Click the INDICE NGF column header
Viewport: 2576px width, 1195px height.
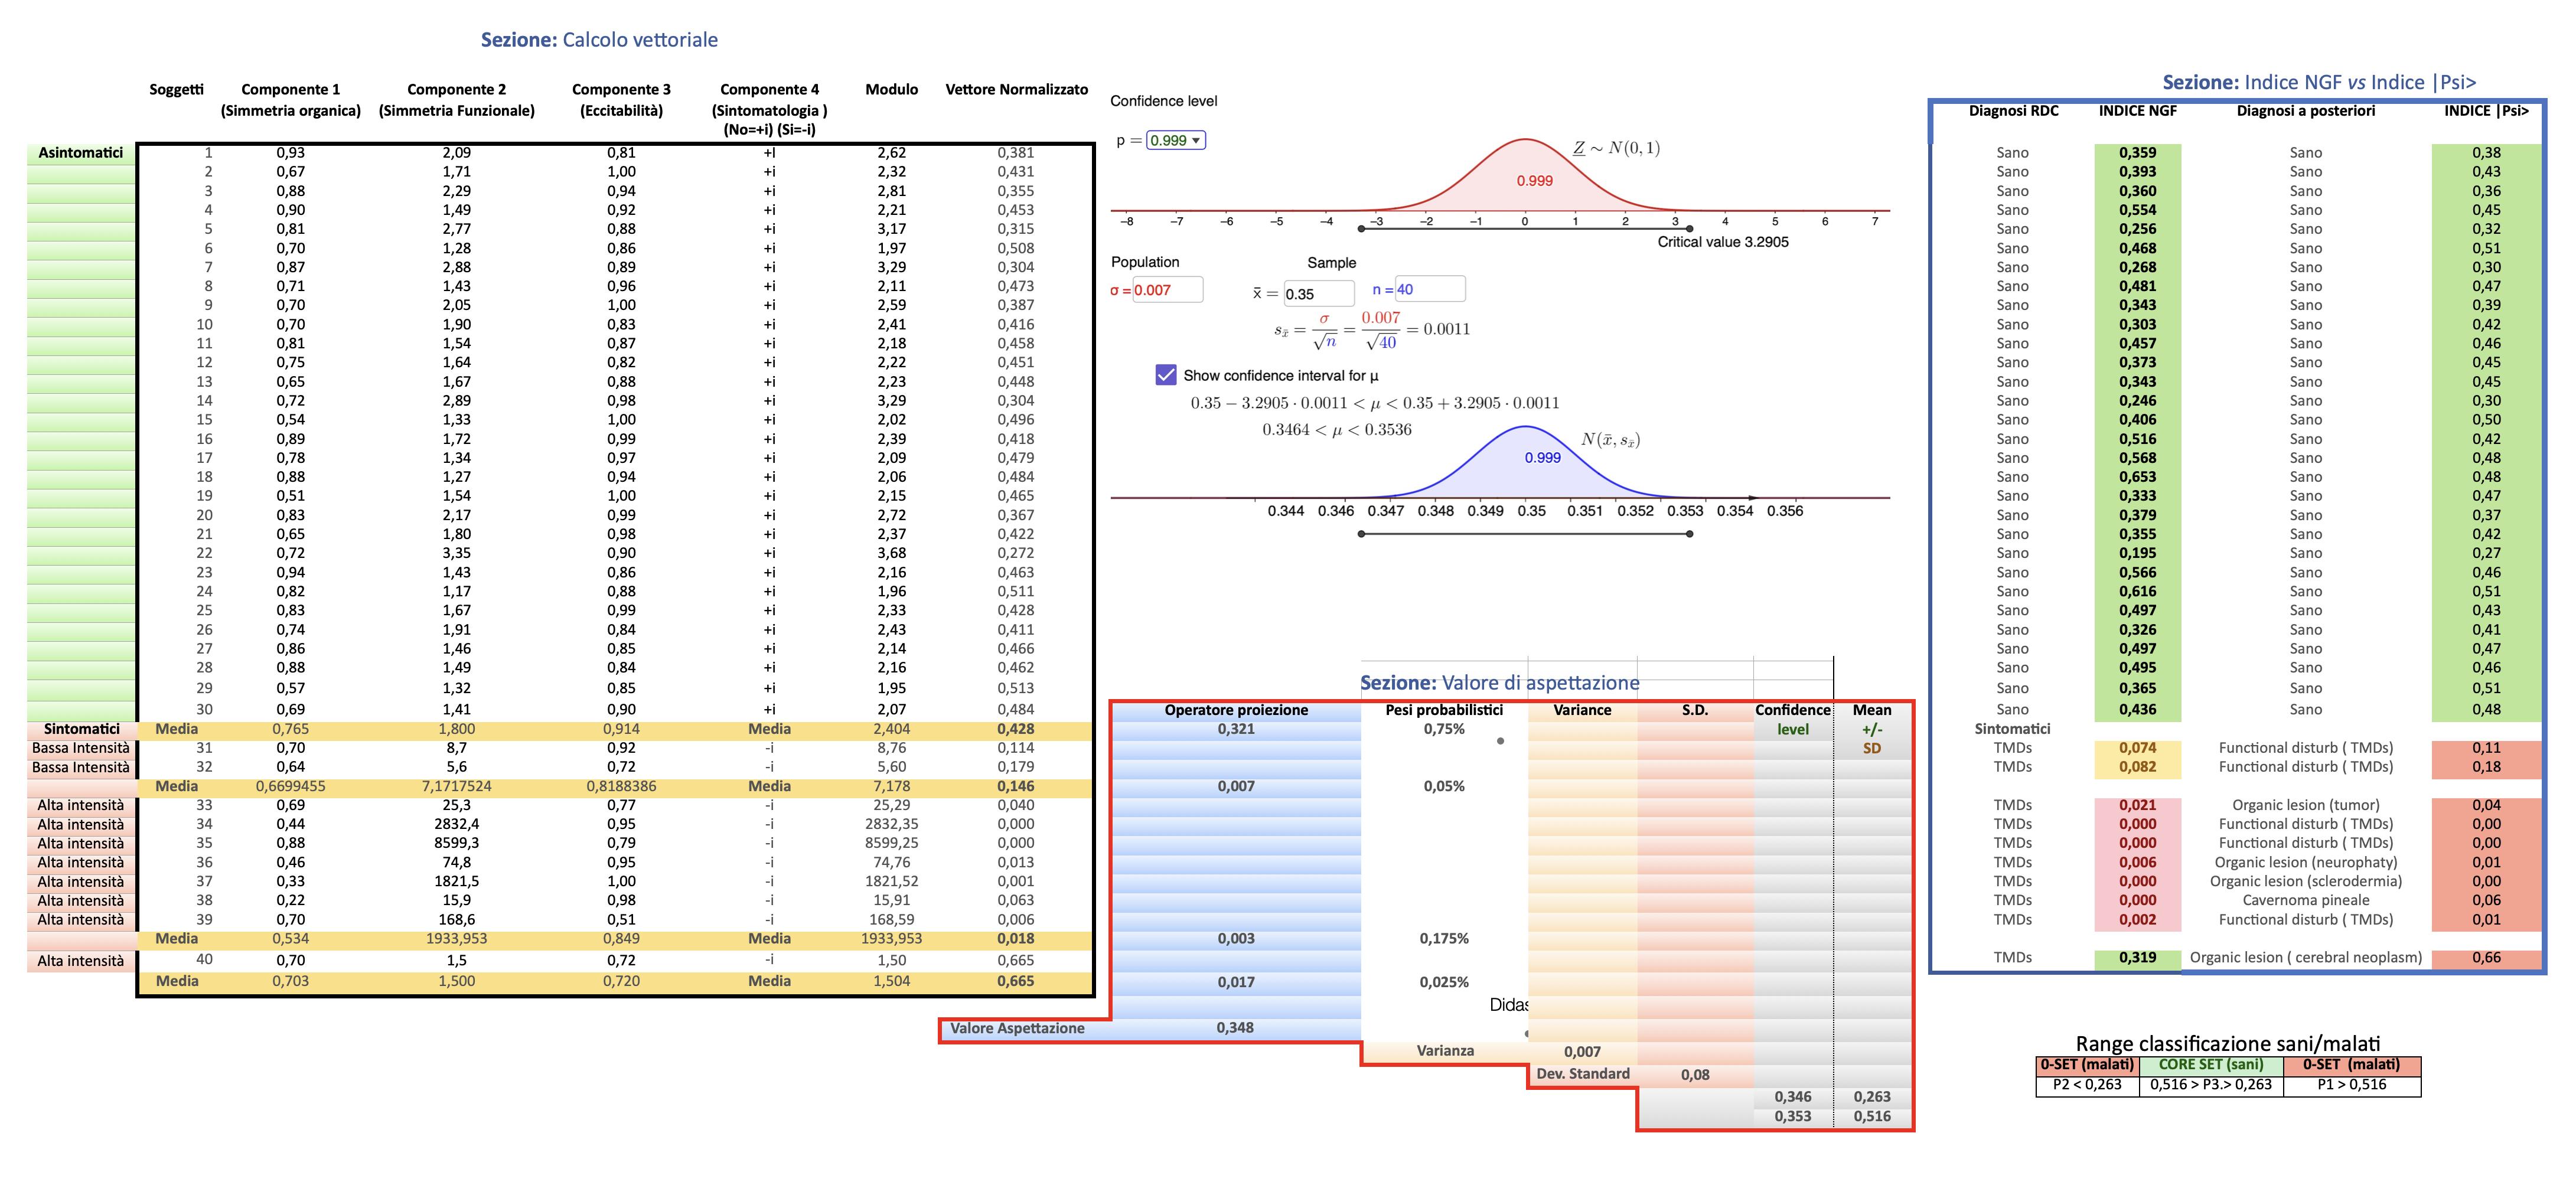pos(2137,111)
